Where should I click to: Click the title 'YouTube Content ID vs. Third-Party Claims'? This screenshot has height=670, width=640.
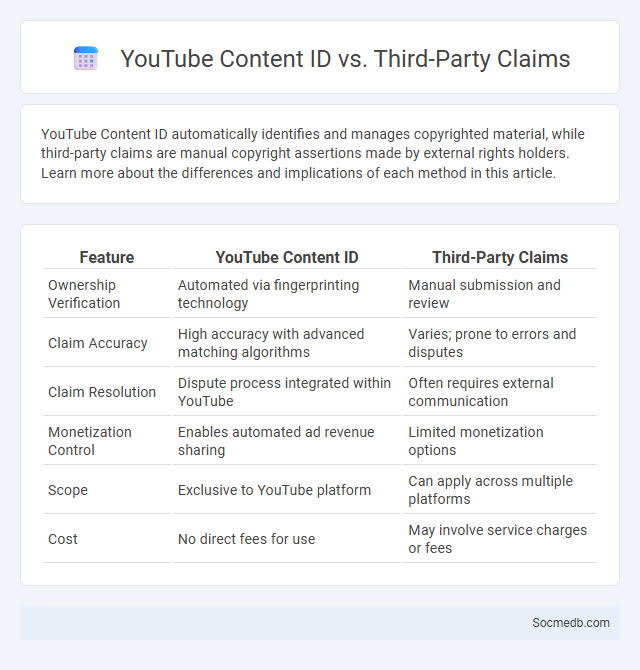coord(345,59)
